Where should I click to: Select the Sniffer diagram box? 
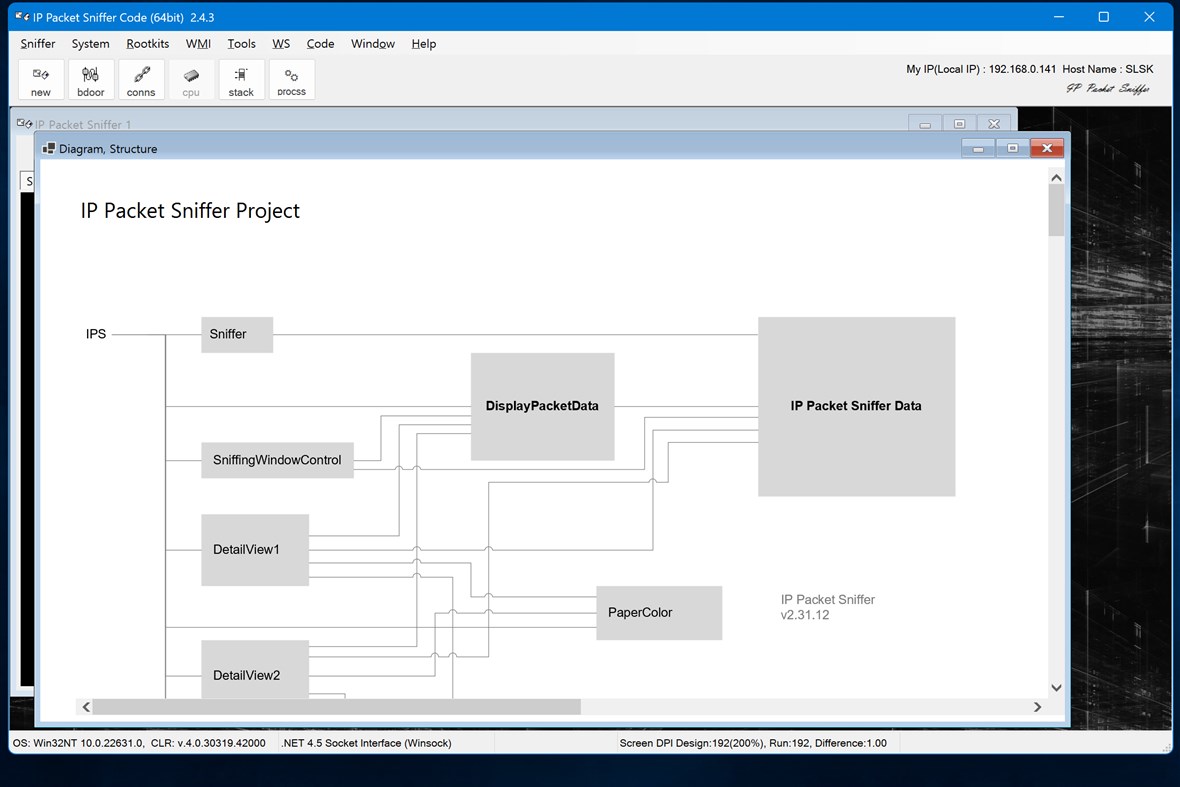pos(237,335)
